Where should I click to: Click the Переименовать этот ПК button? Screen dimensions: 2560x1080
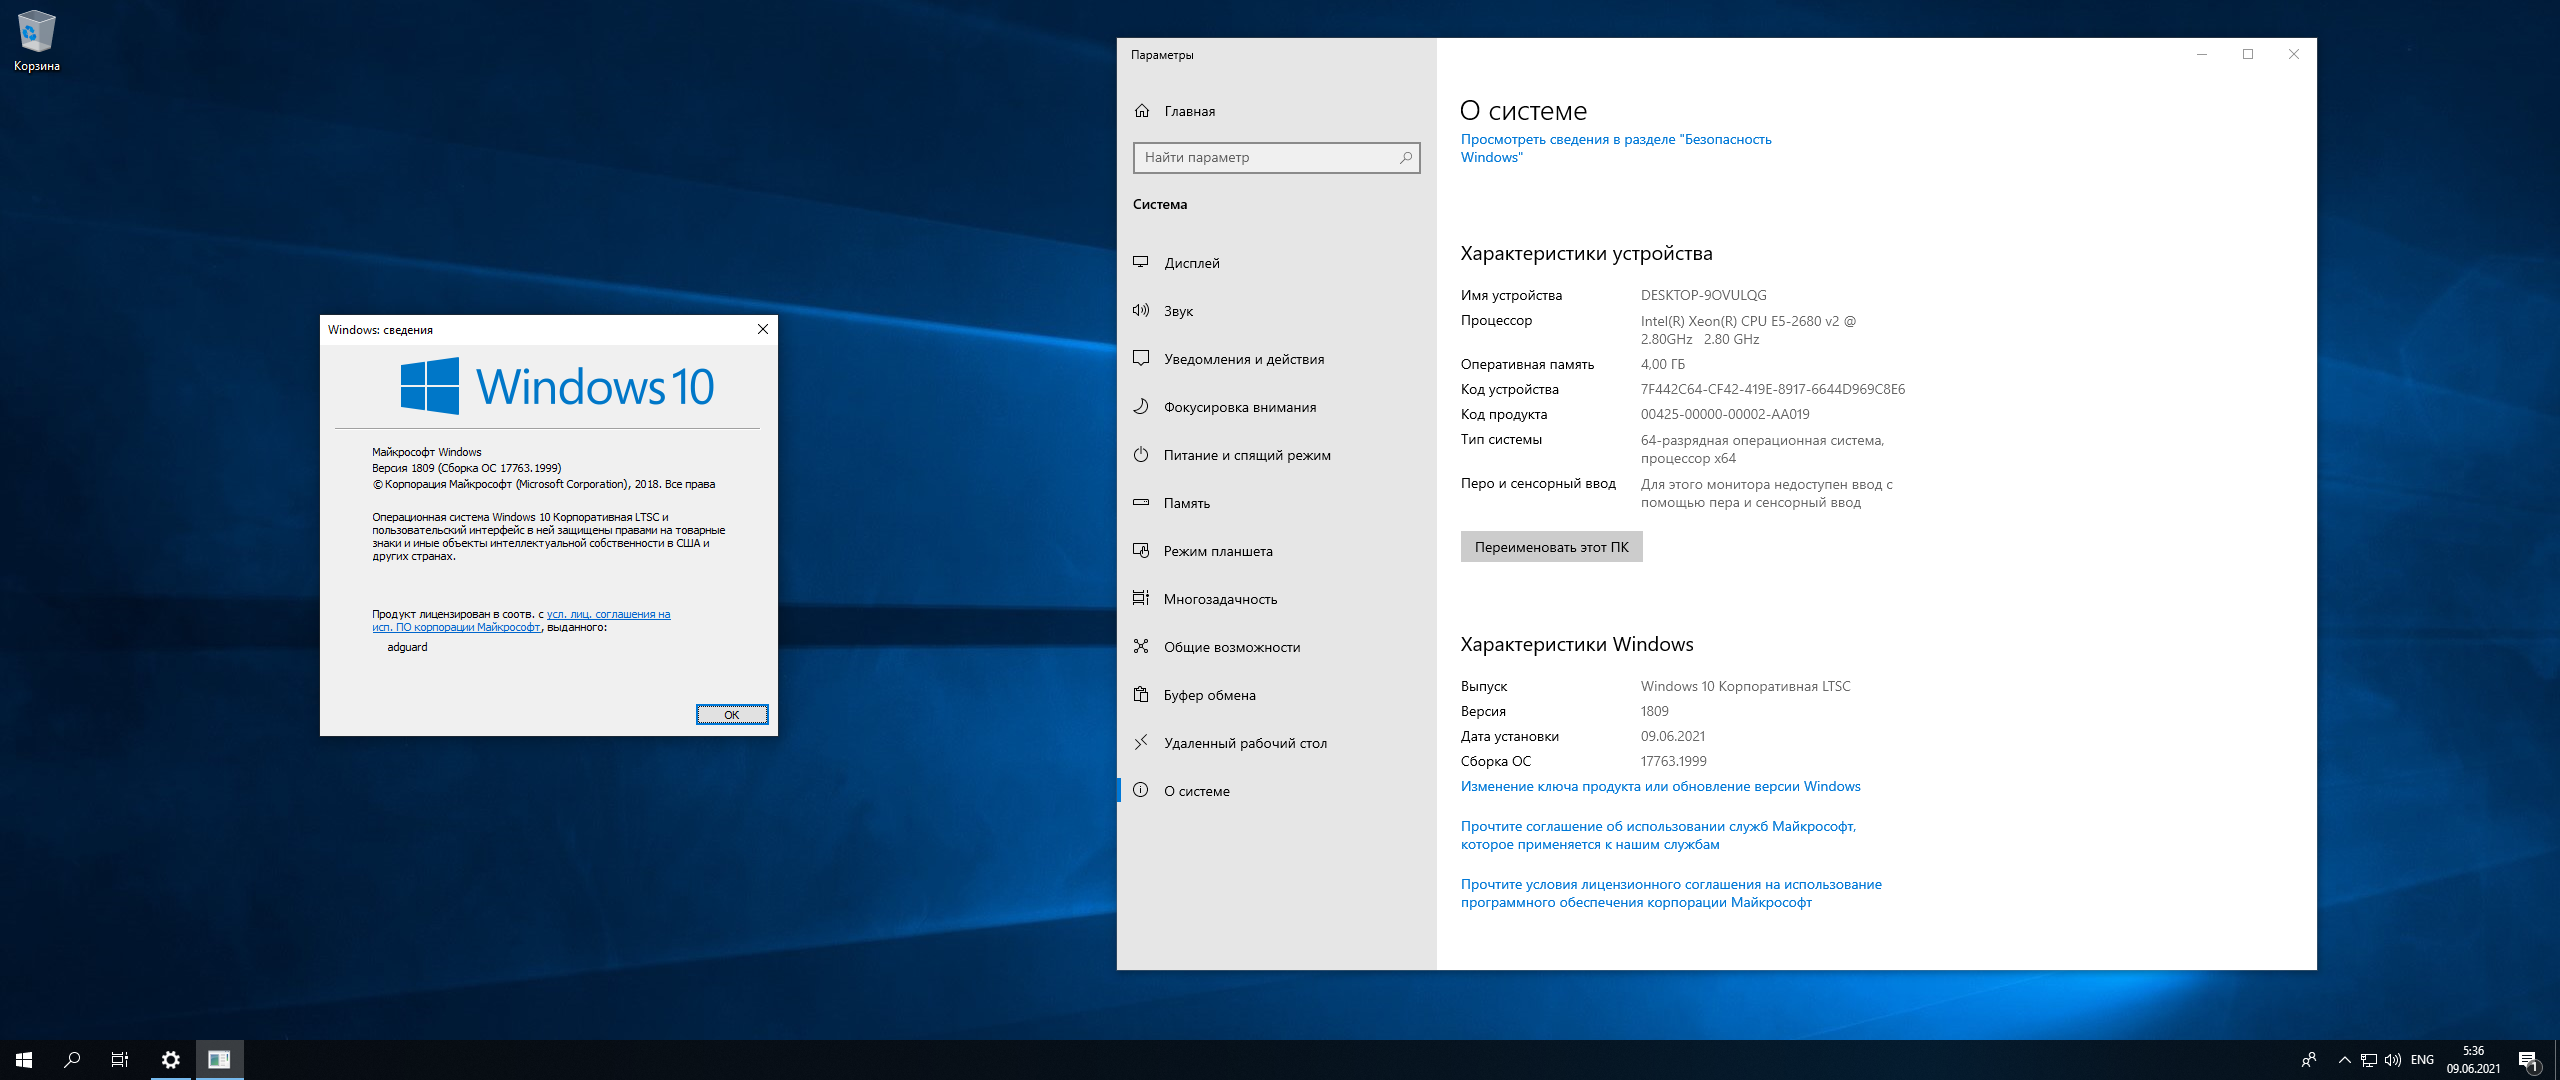[1551, 547]
